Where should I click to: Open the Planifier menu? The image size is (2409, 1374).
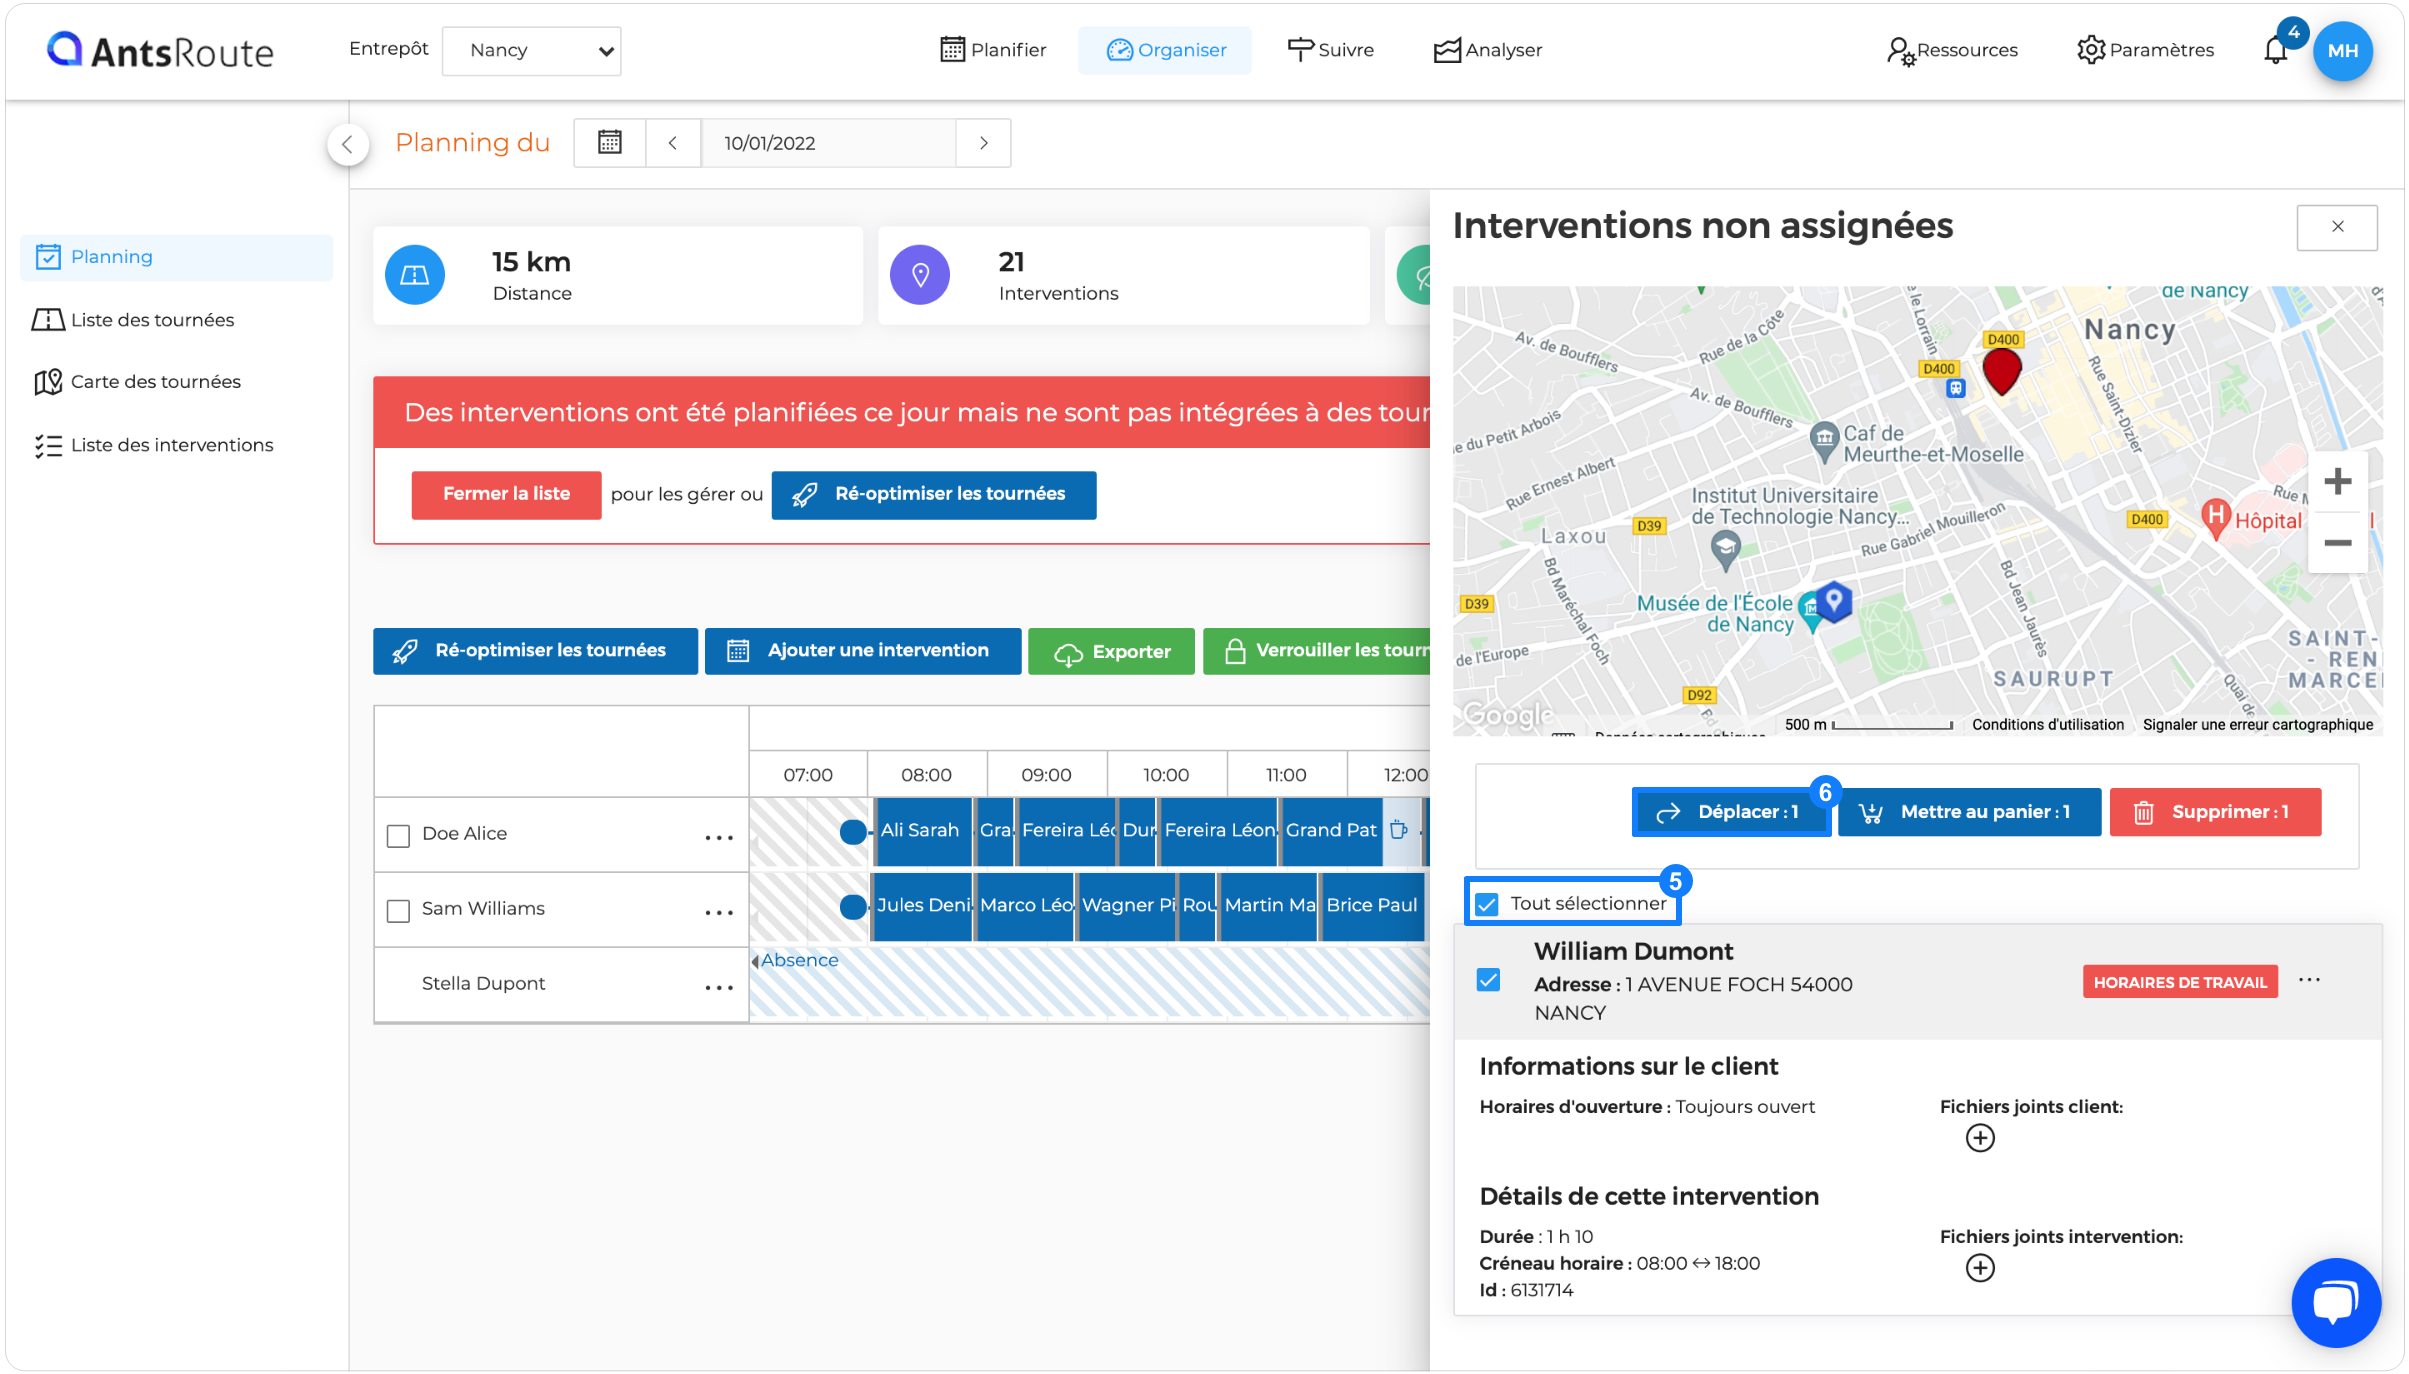click(x=993, y=50)
